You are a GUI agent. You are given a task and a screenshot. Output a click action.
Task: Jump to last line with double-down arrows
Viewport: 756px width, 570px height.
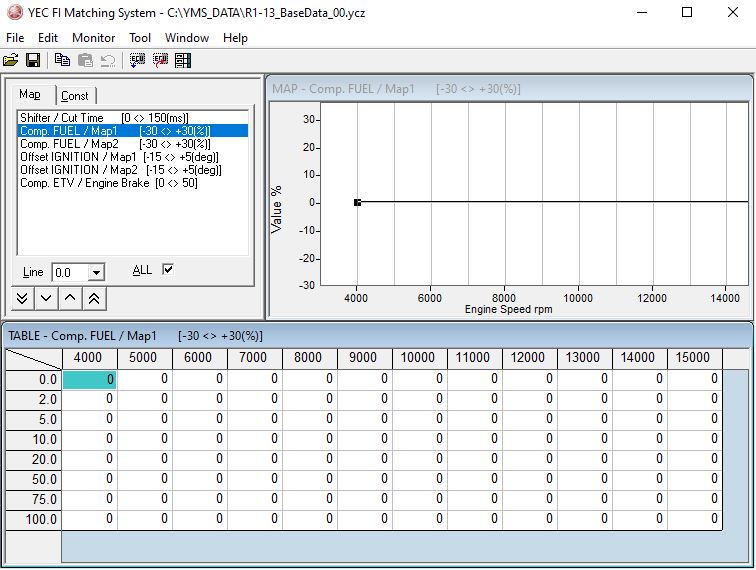click(x=22, y=299)
